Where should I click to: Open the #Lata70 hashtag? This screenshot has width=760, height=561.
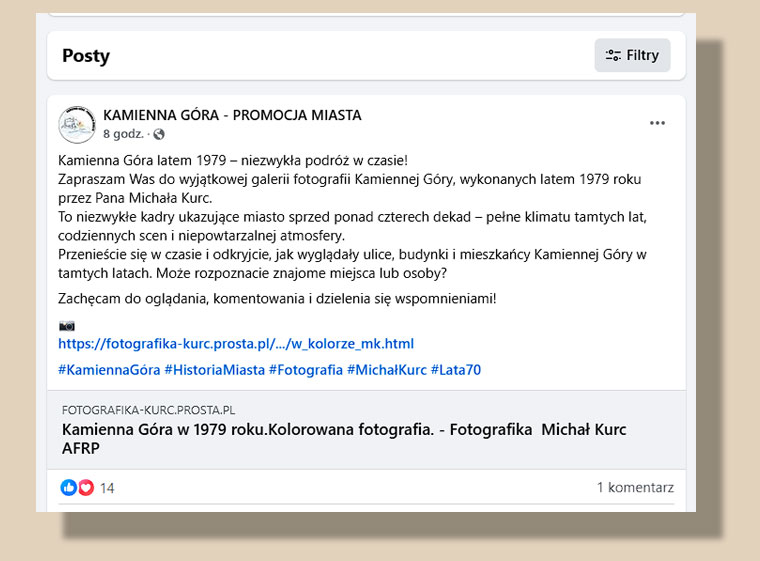click(456, 370)
